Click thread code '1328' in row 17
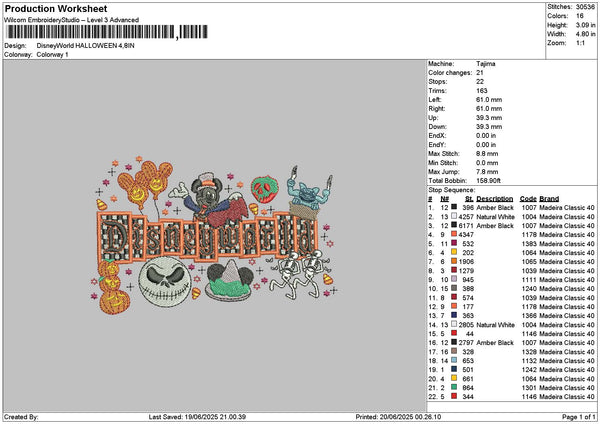600x424 pixels. [x=529, y=352]
